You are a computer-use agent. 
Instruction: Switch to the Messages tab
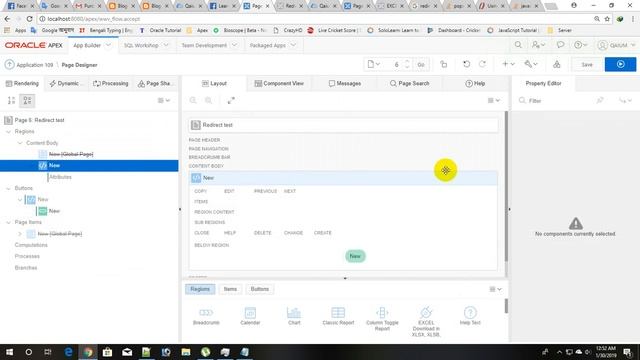point(345,83)
